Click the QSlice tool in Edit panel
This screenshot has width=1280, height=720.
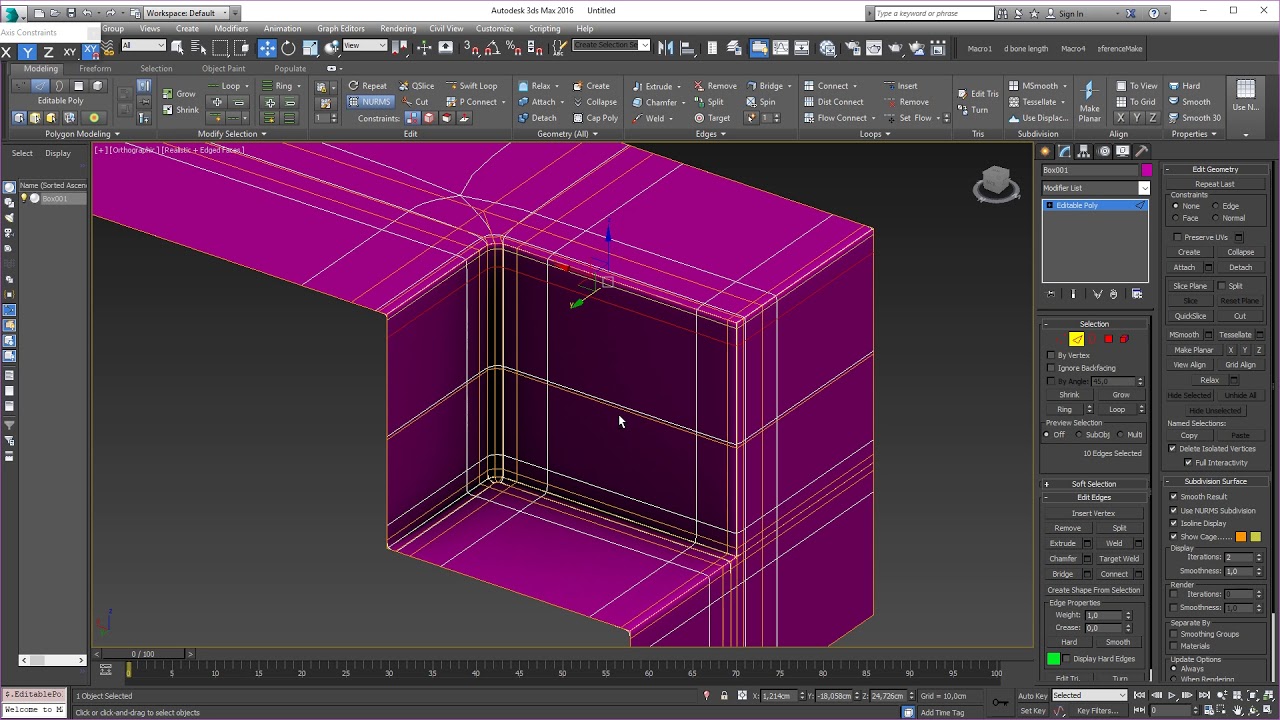click(417, 86)
